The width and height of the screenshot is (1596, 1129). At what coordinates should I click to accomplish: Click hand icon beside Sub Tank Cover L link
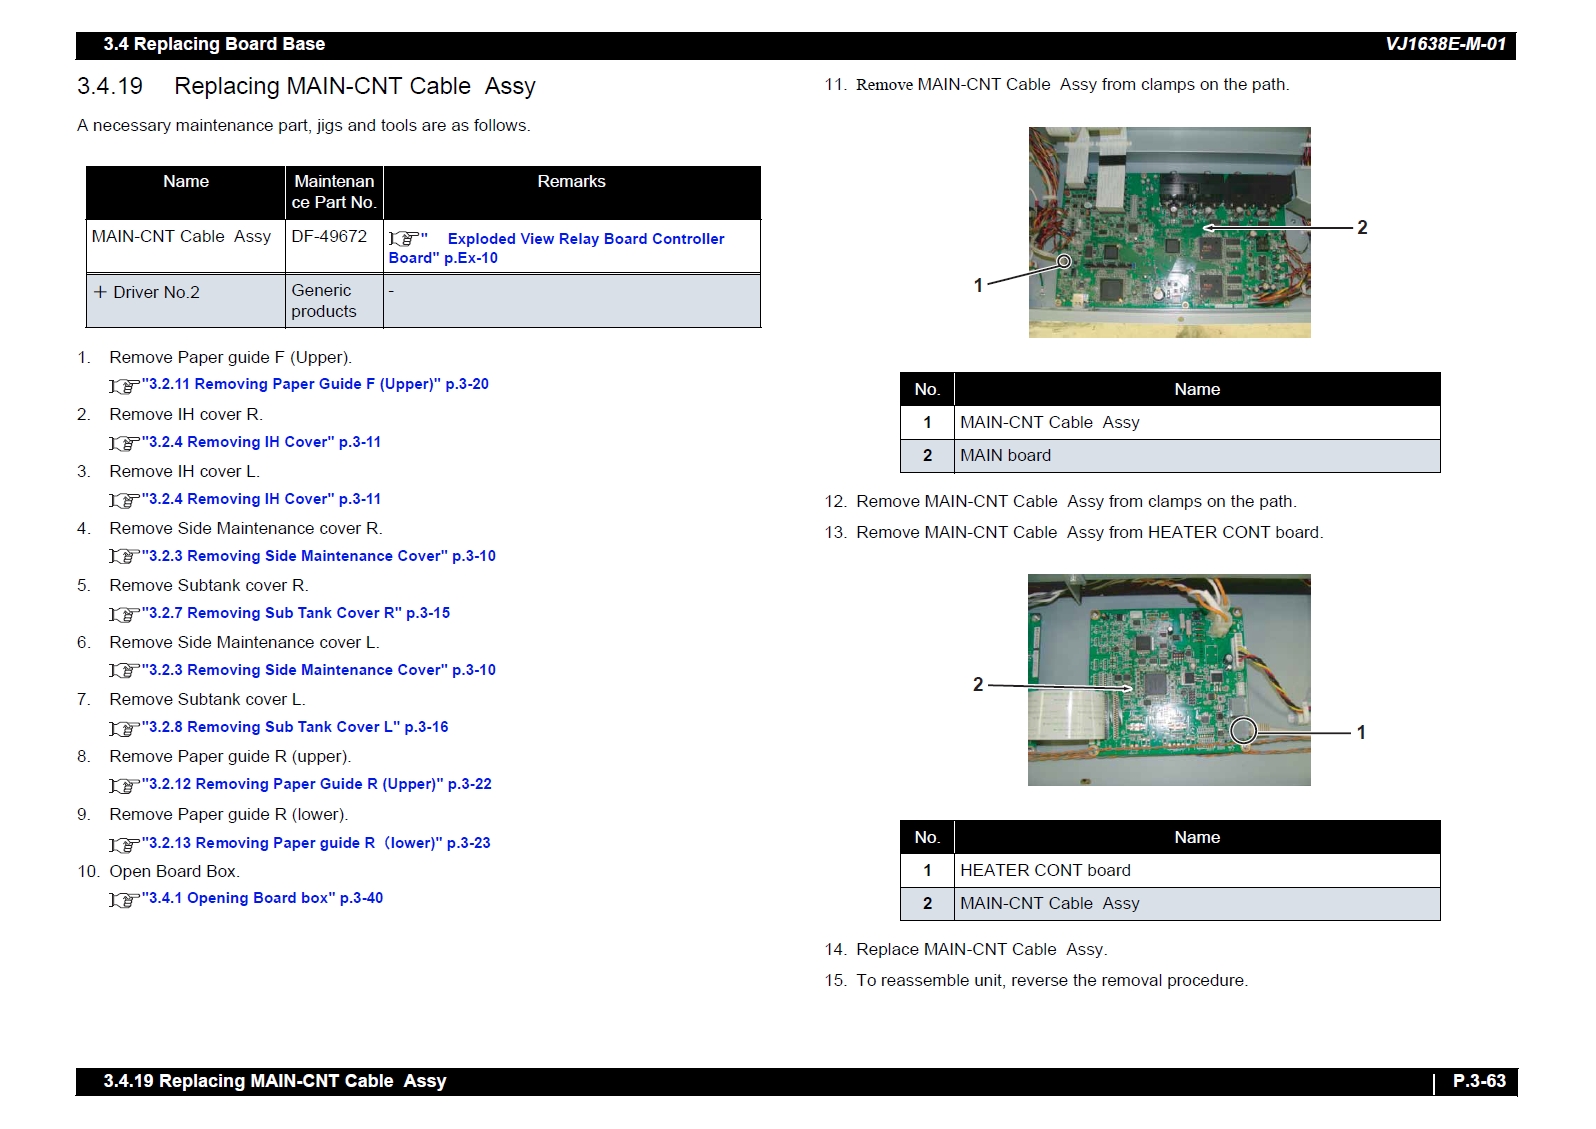(124, 729)
